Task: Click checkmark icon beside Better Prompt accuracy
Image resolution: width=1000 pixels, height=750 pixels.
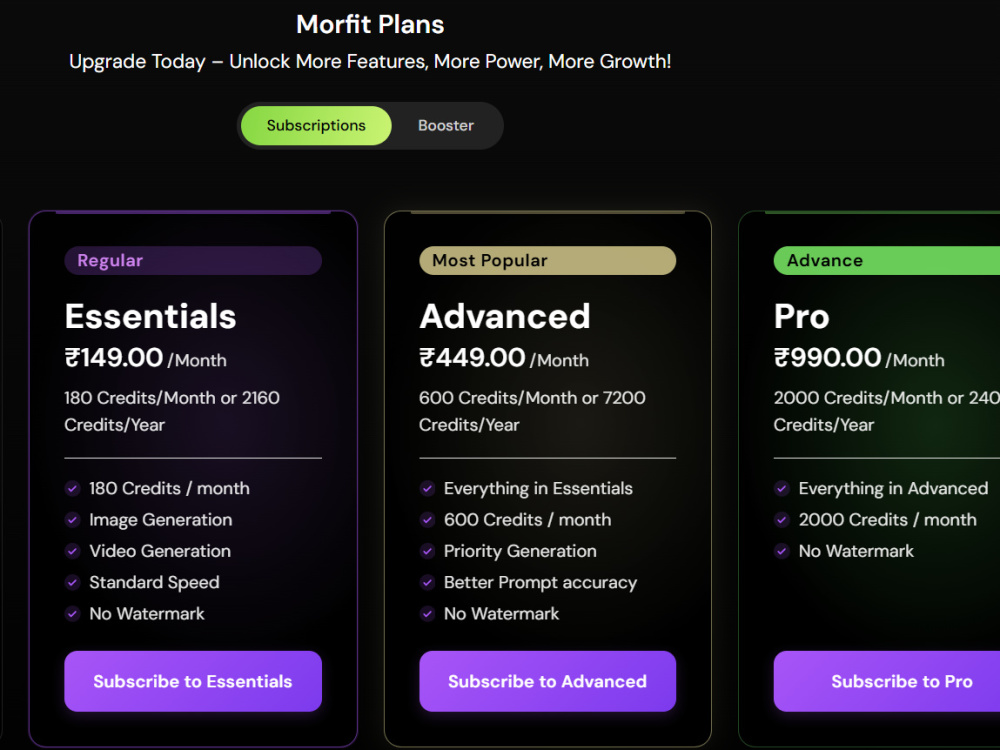Action: tap(427, 582)
